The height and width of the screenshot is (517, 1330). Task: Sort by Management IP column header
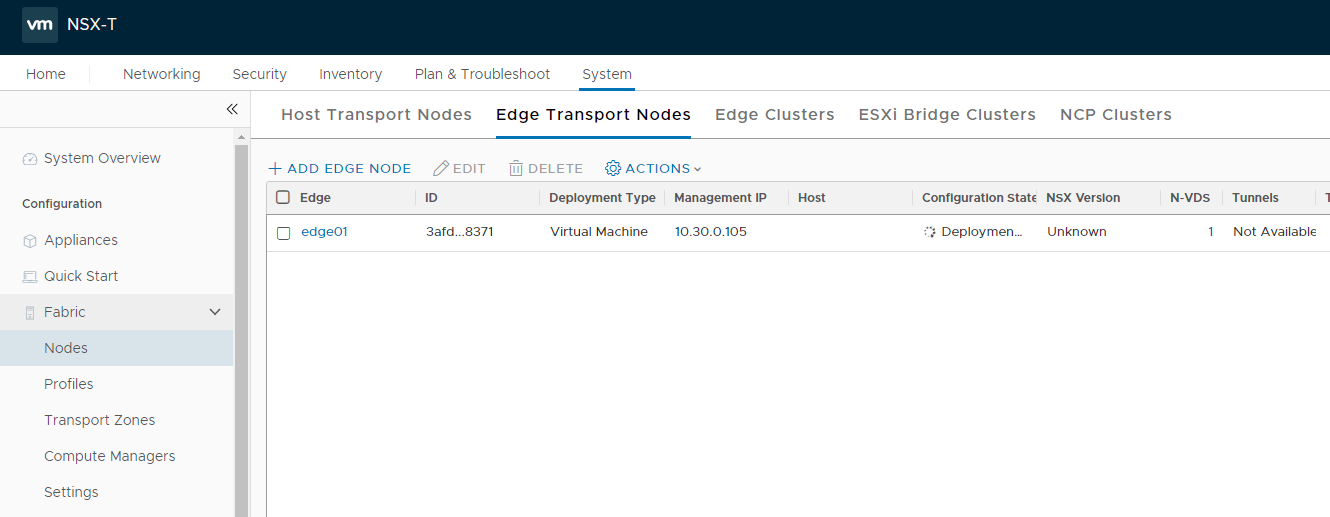point(720,198)
